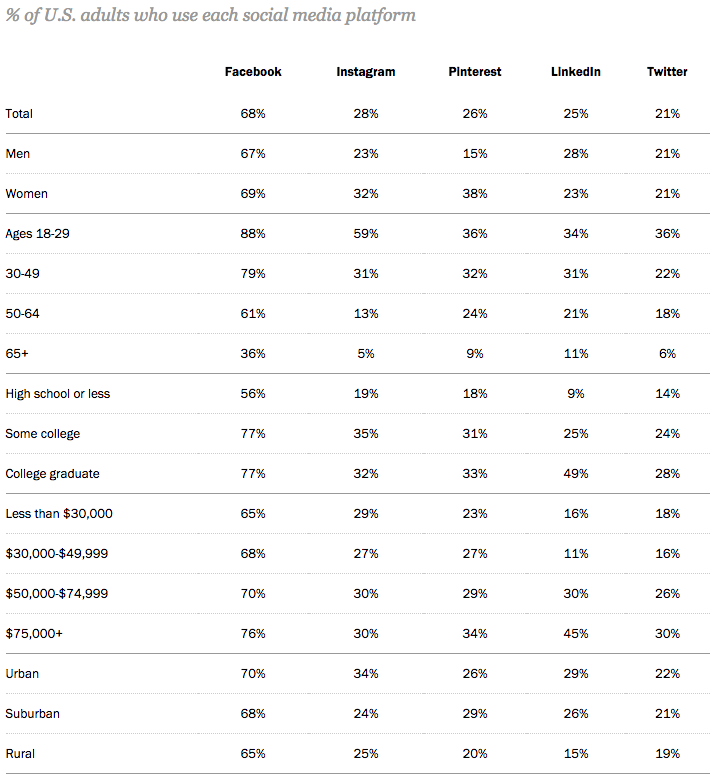The height and width of the screenshot is (782, 718).
Task: Click the Pinterest column header
Action: (475, 72)
